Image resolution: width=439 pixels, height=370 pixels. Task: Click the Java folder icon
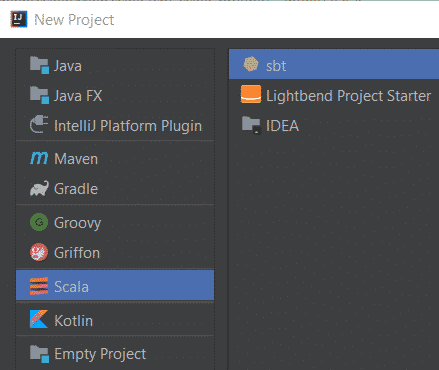click(x=39, y=65)
